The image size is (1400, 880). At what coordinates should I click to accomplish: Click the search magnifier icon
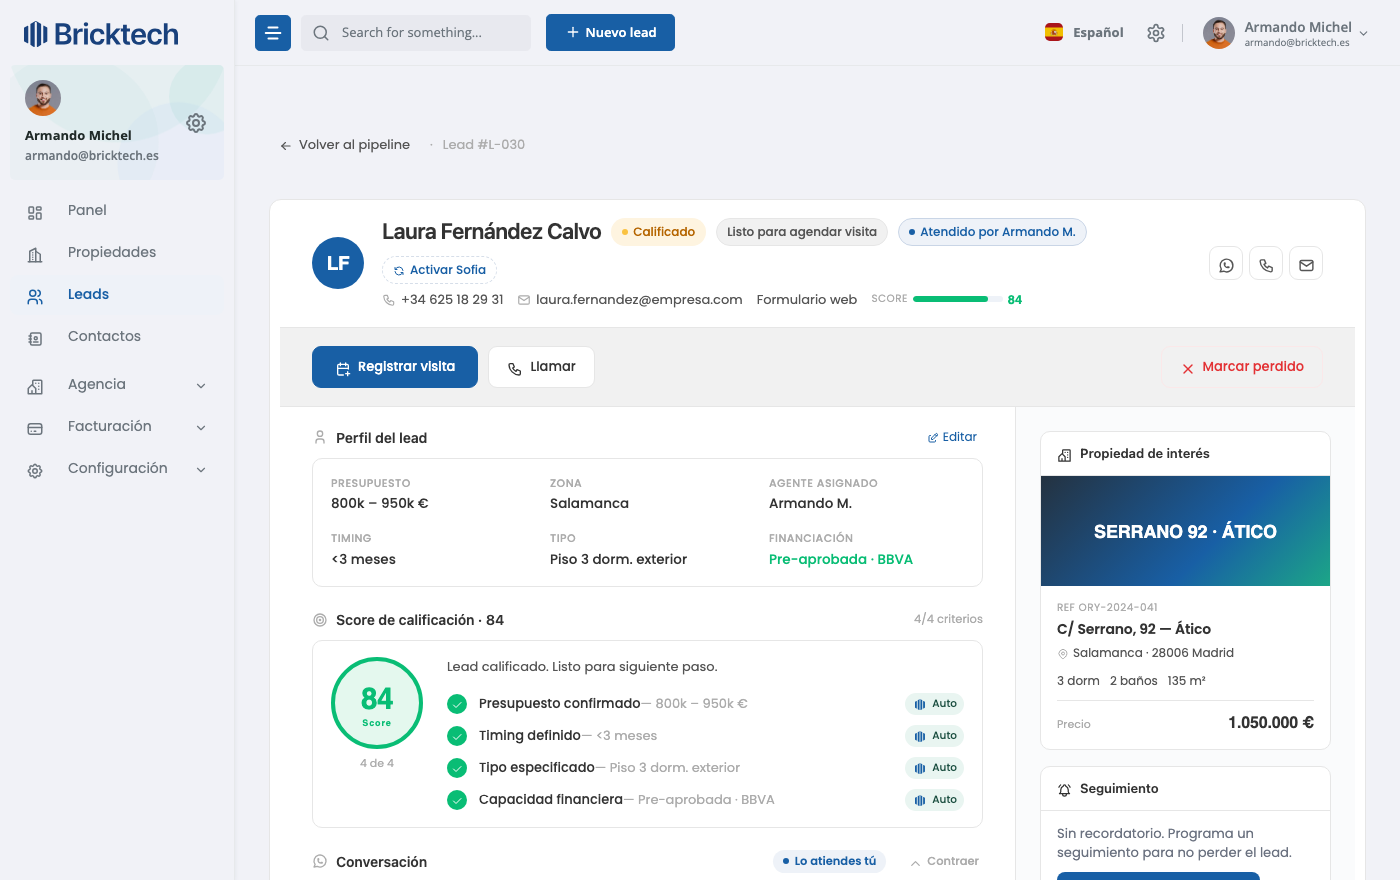pos(321,33)
